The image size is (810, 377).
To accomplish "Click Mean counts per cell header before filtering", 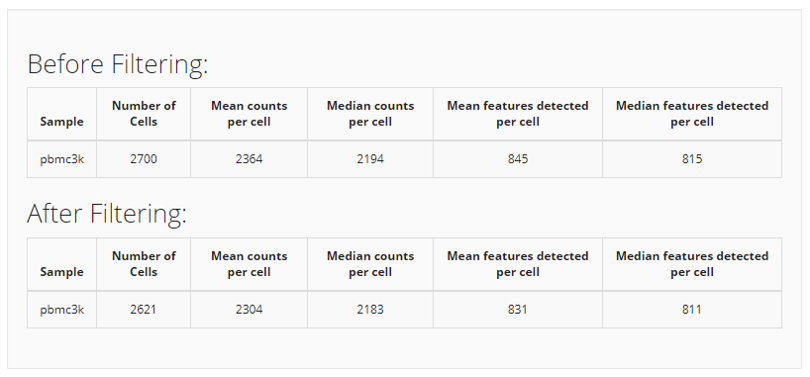I will pyautogui.click(x=249, y=114).
